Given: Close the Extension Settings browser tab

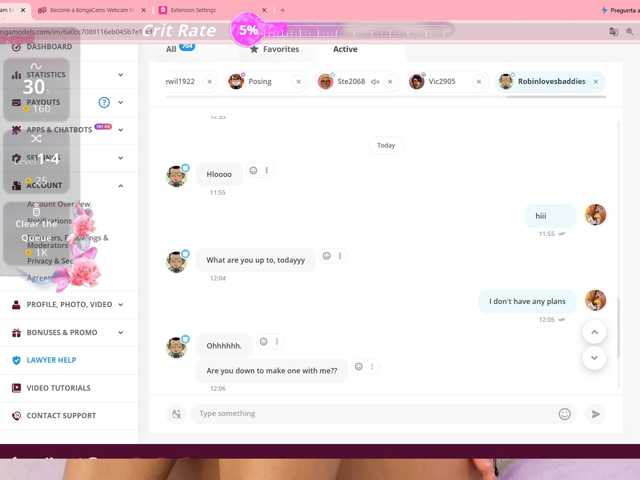Looking at the screenshot, I should [x=264, y=10].
